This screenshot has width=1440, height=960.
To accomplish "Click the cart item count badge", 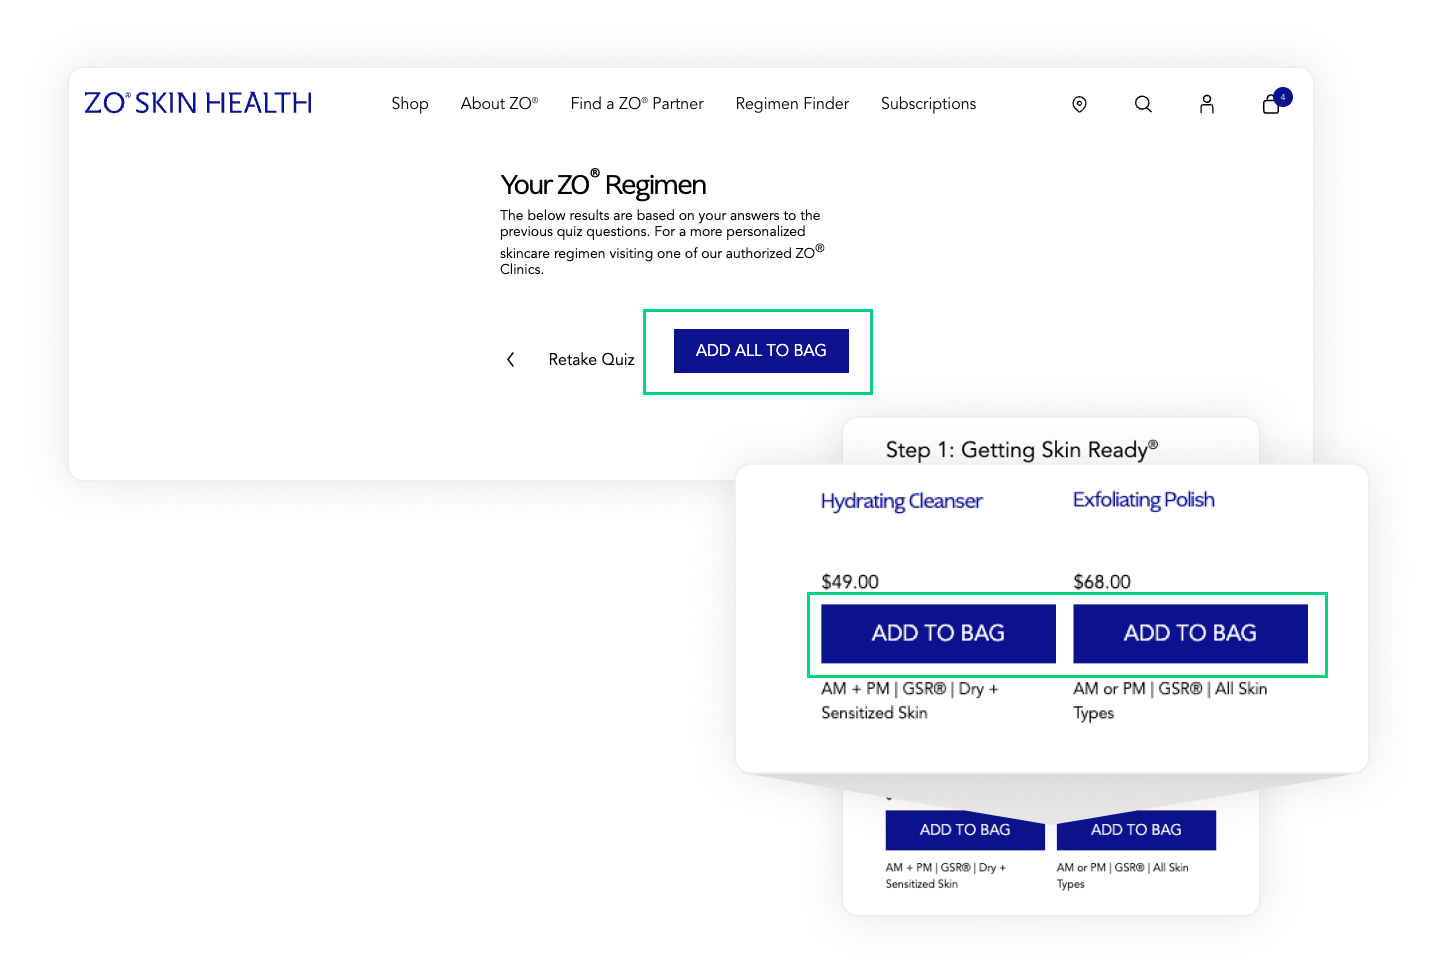I will [1283, 97].
